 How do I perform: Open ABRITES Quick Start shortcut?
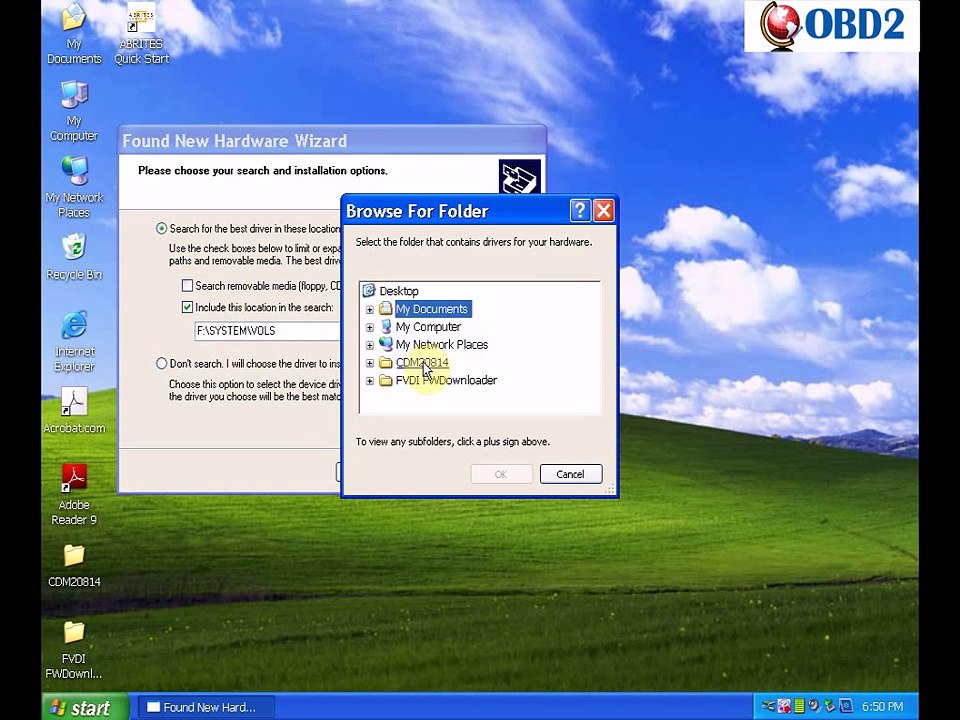point(141,34)
